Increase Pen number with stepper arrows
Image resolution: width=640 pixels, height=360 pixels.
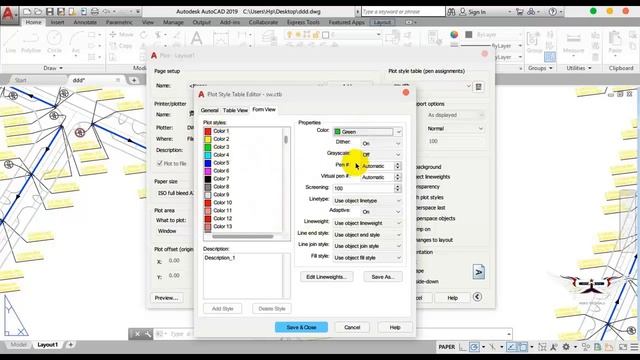click(398, 164)
